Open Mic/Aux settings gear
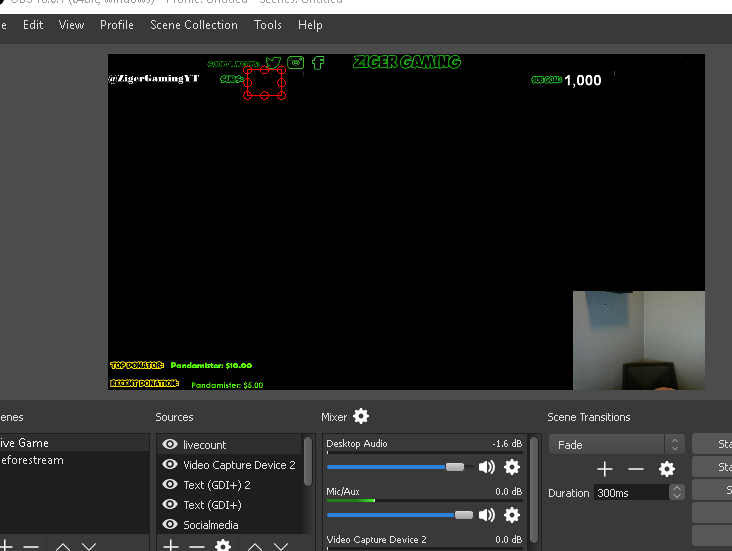Image resolution: width=732 pixels, height=551 pixels. (512, 515)
